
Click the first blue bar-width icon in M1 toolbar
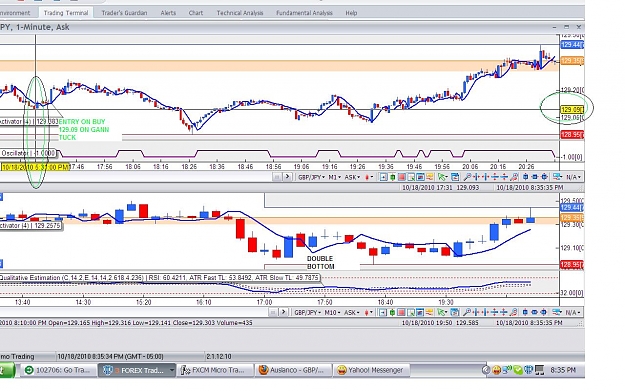click(x=525, y=177)
